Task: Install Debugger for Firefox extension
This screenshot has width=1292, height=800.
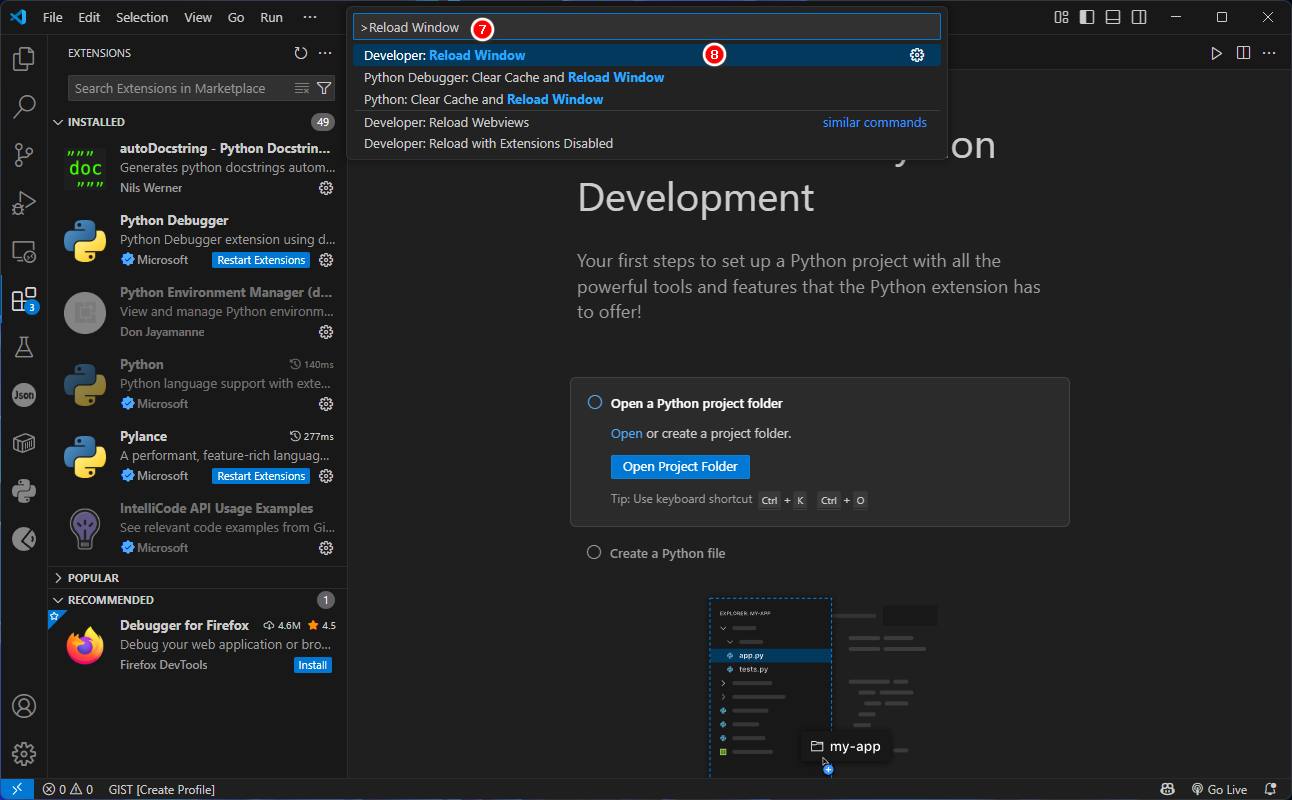Action: tap(313, 665)
